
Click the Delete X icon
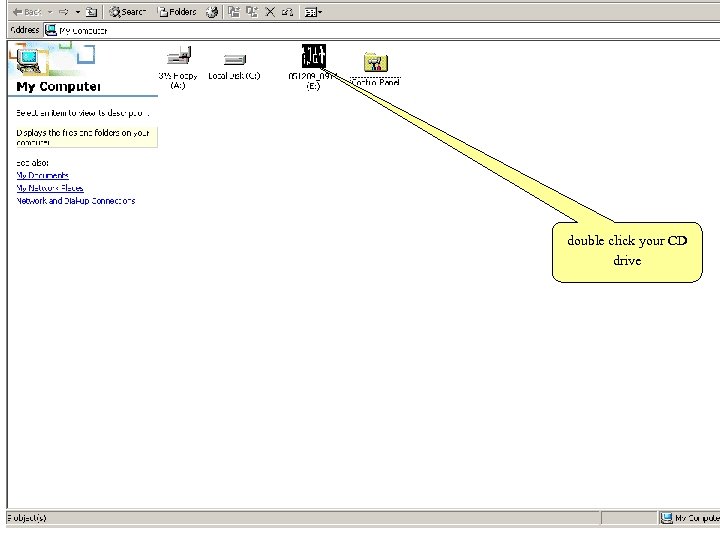(270, 12)
